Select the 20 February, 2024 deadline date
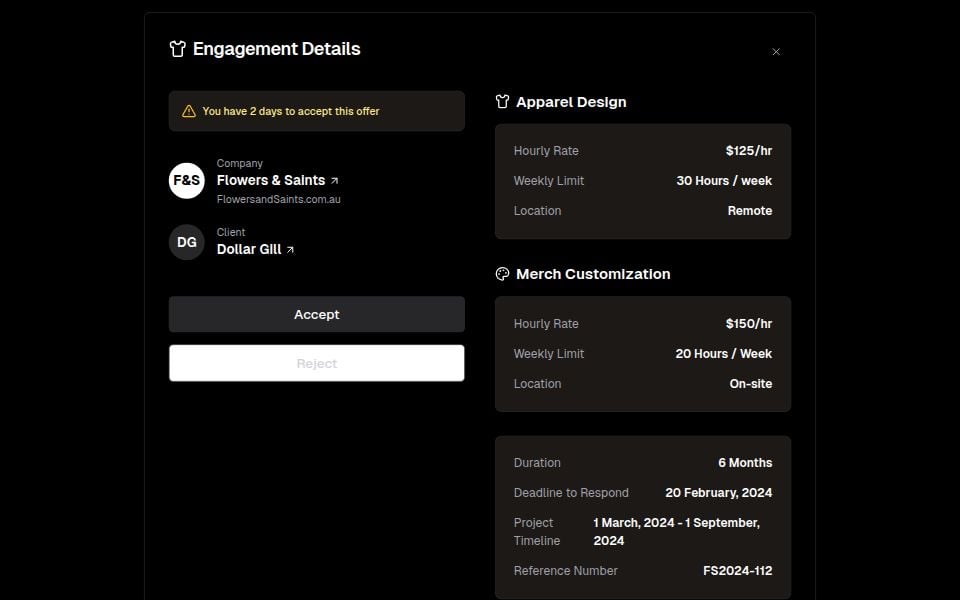The height and width of the screenshot is (600, 960). pos(718,493)
